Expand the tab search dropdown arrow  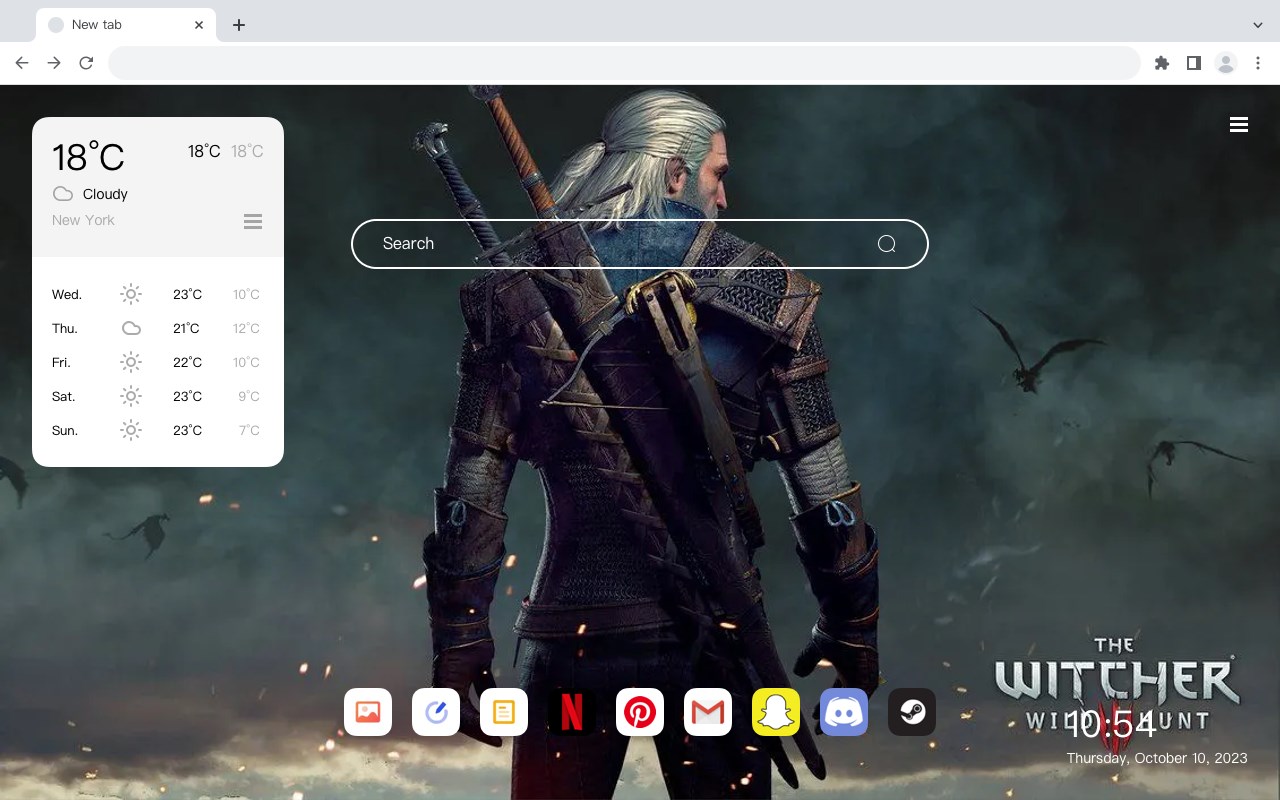[x=1258, y=24]
